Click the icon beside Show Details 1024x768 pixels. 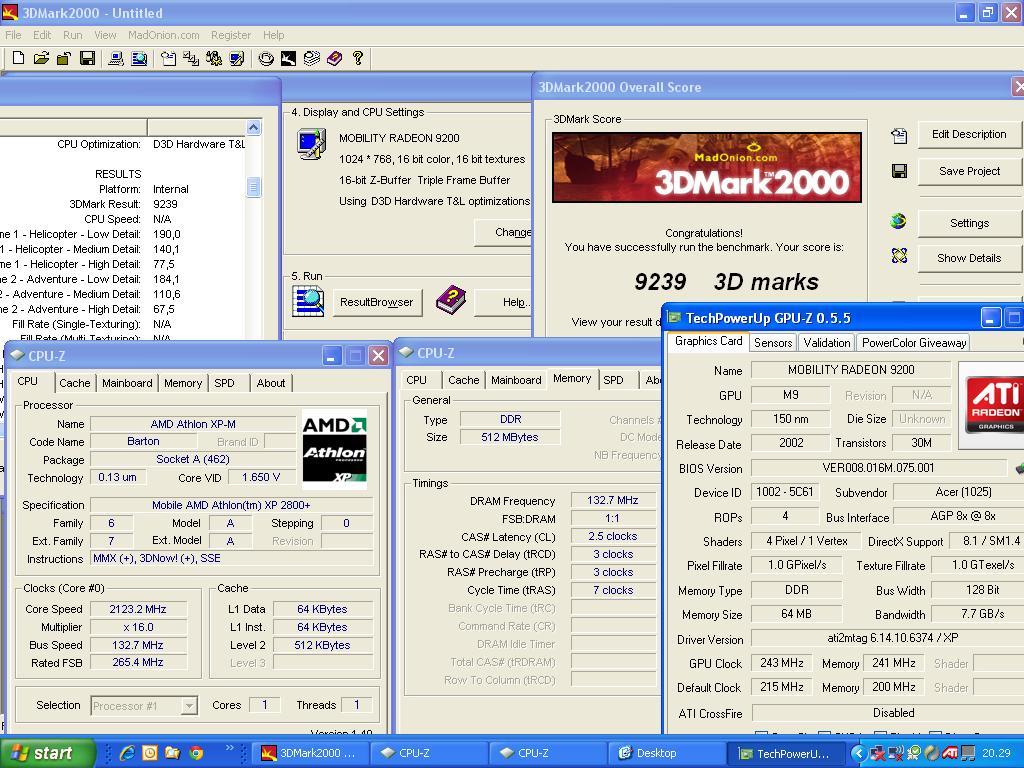899,255
